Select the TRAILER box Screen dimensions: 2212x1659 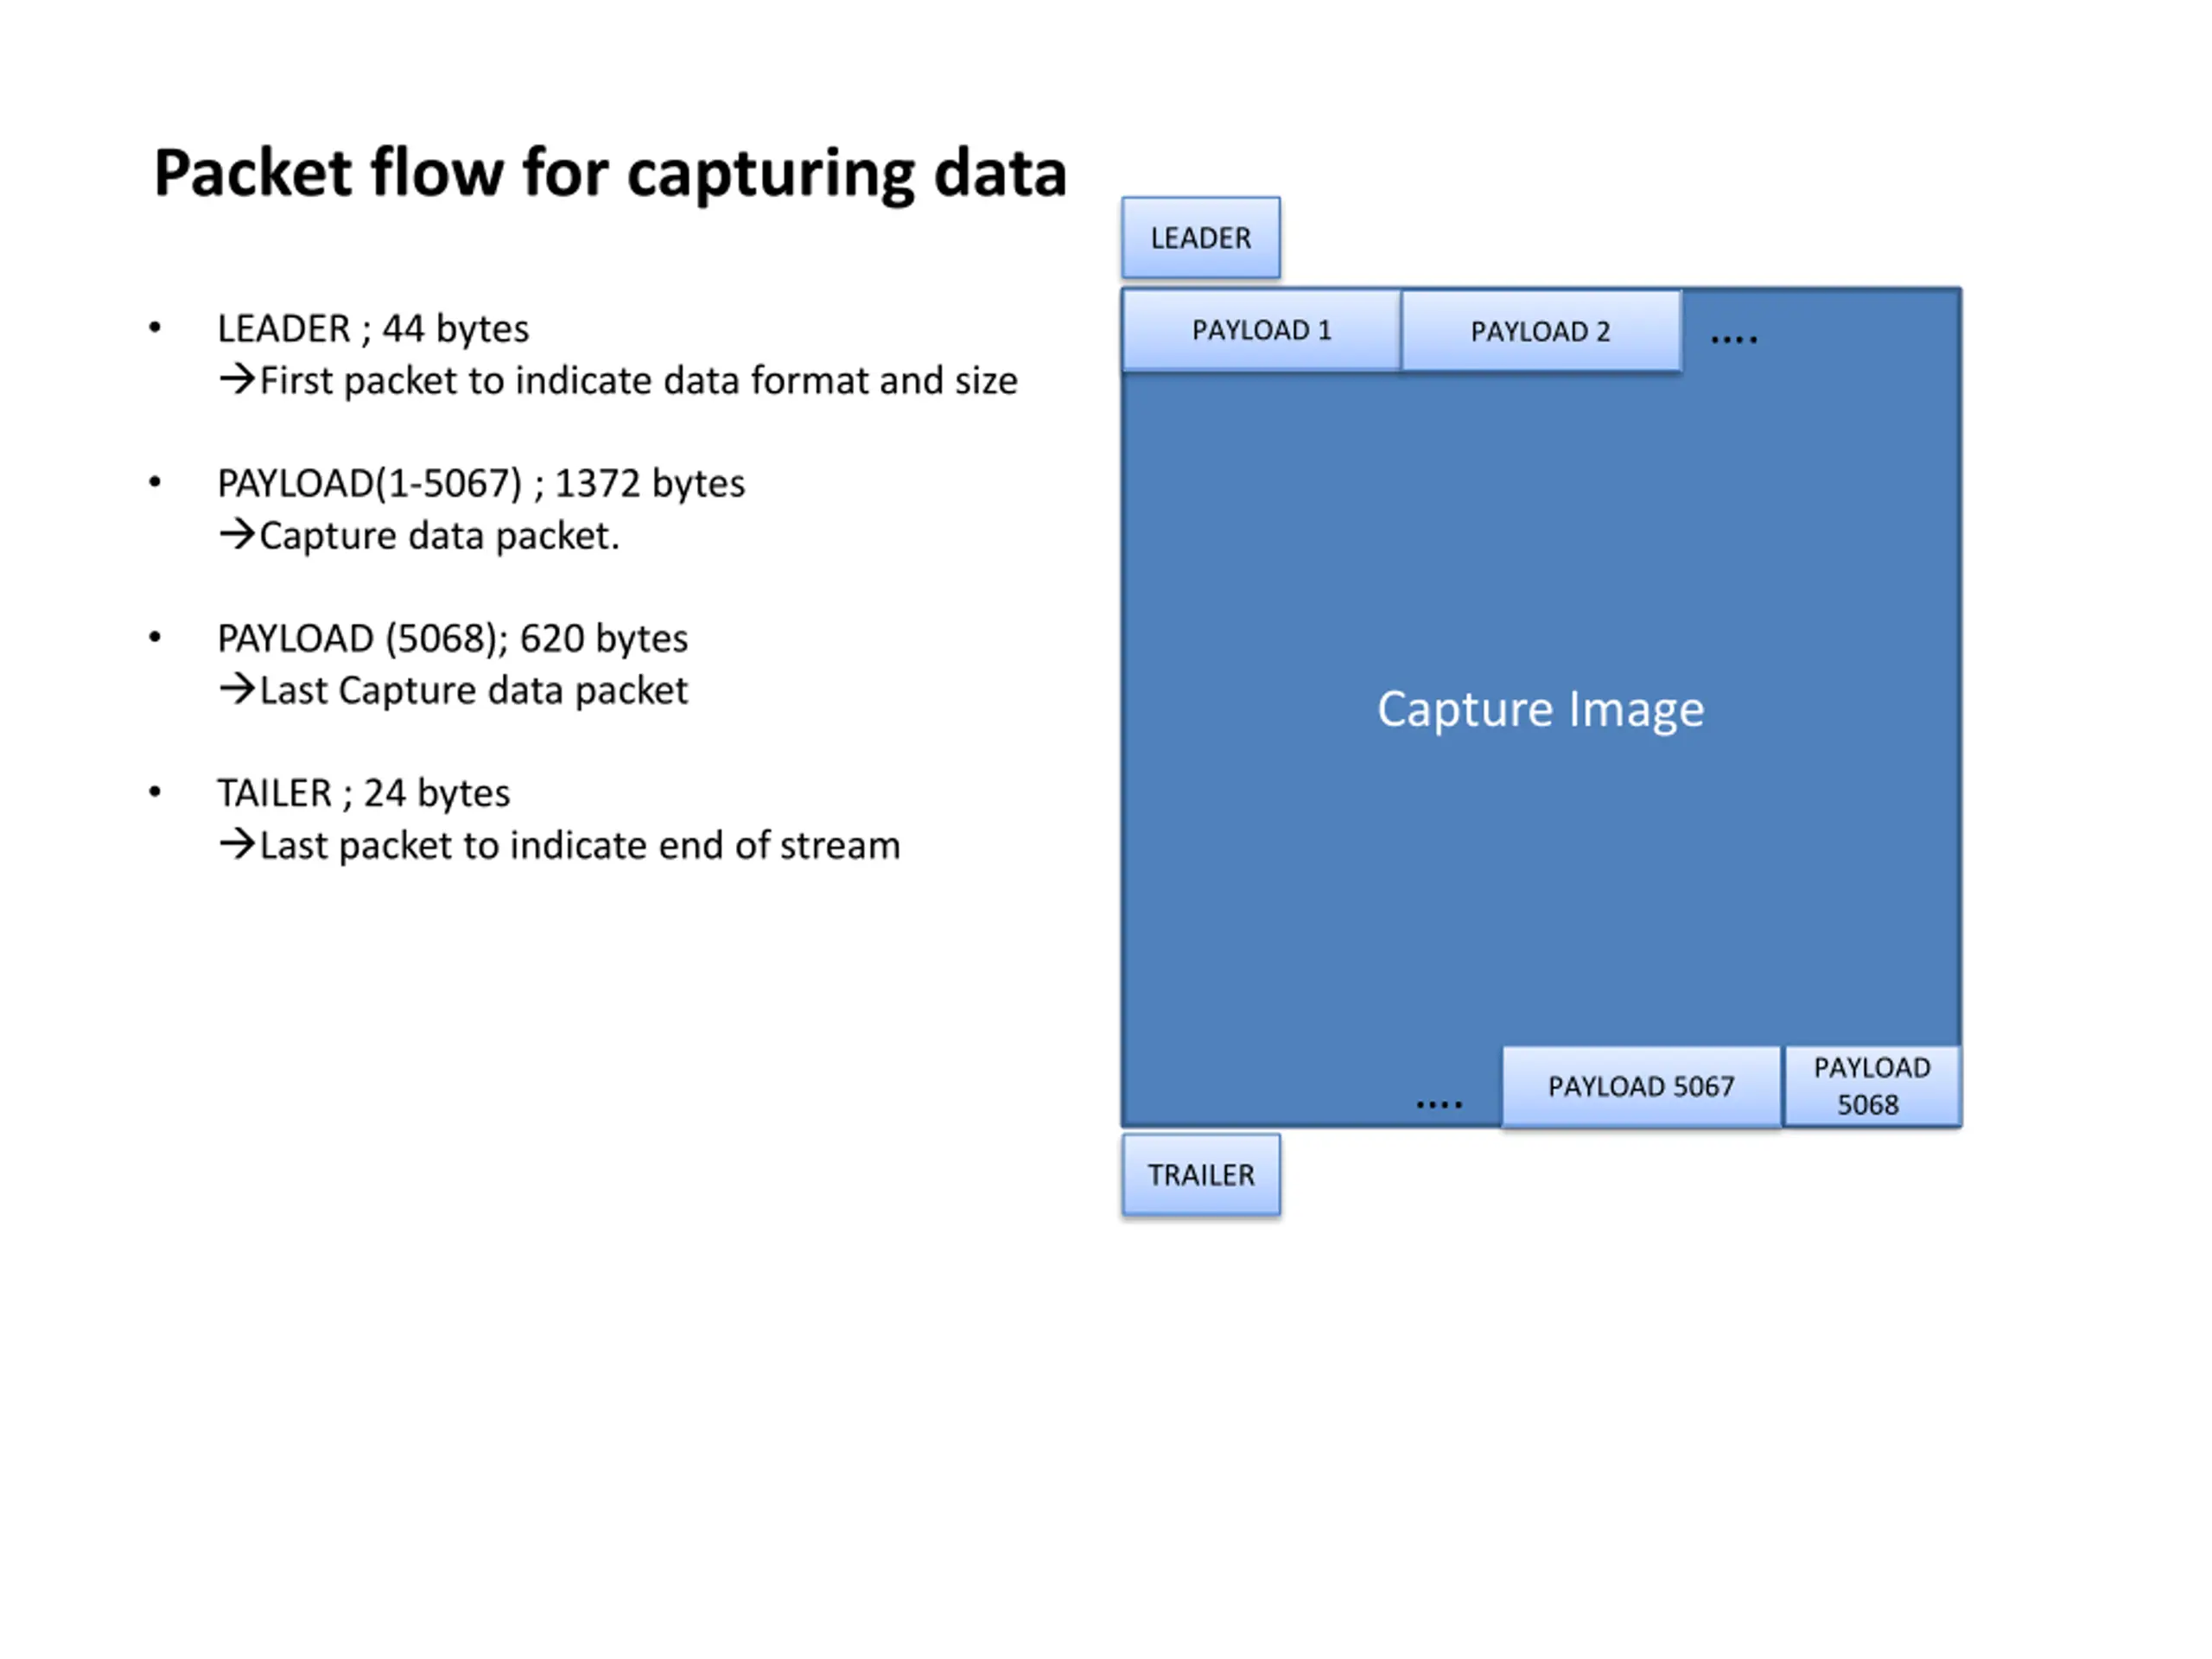coord(1200,1174)
